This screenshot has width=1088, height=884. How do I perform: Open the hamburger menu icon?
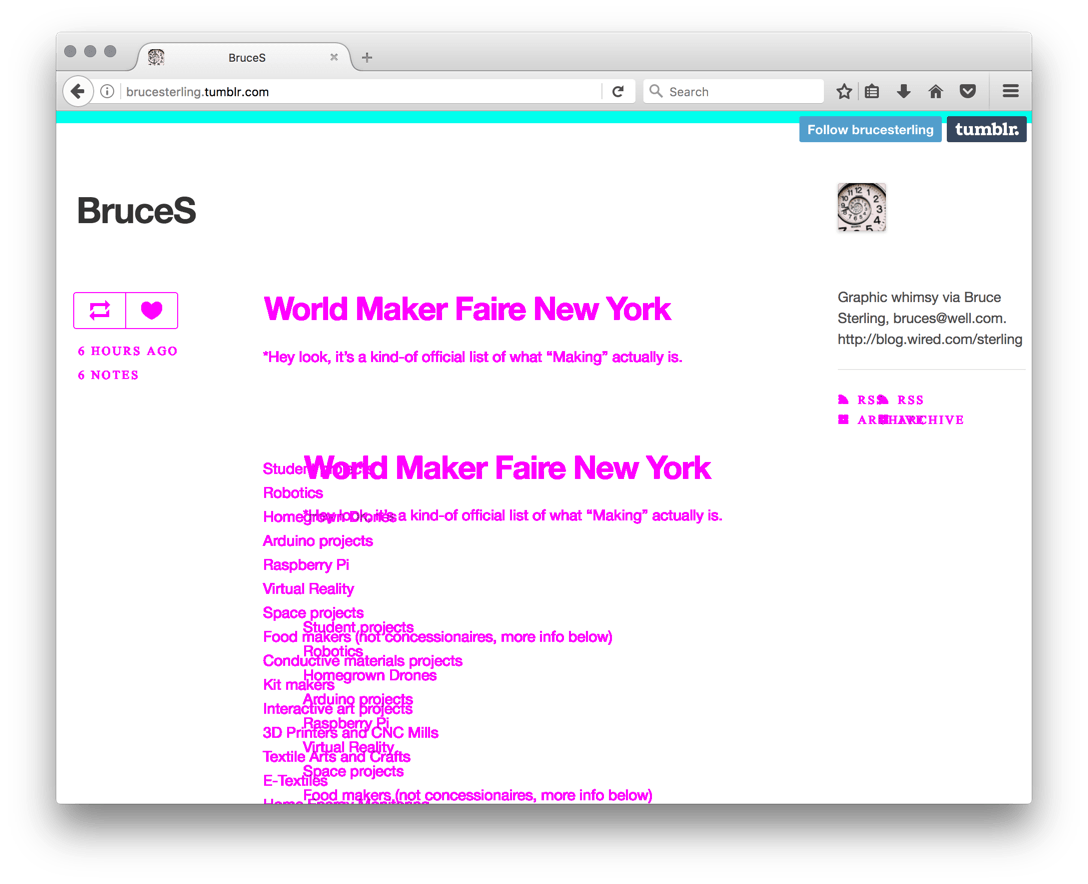point(1010,91)
